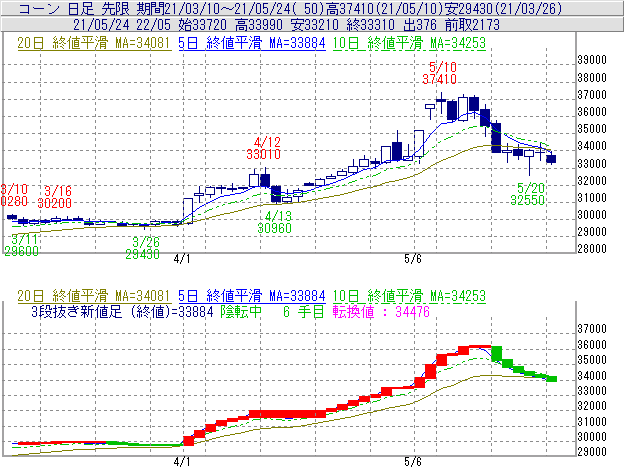Click the first green block after the red peak in lower chart
The width and height of the screenshot is (624, 473).
[x=497, y=354]
